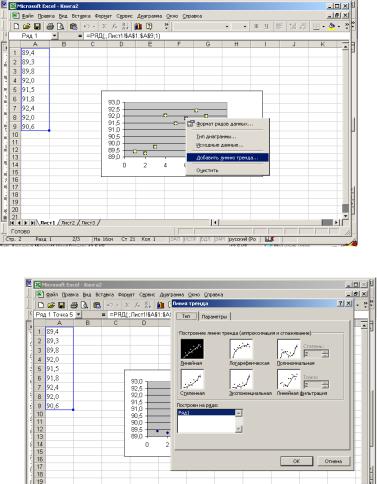This screenshot has width=377, height=484.
Task: Open Справка menu in trendline-dialog window
Action: 214,295
